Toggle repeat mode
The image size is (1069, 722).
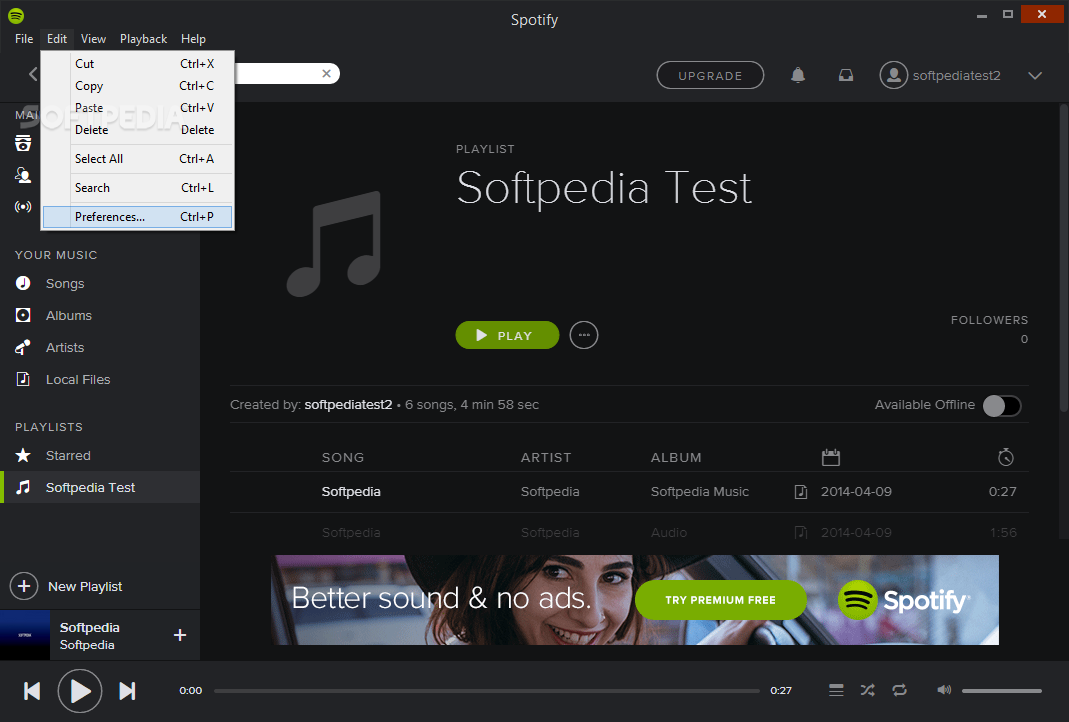(899, 690)
